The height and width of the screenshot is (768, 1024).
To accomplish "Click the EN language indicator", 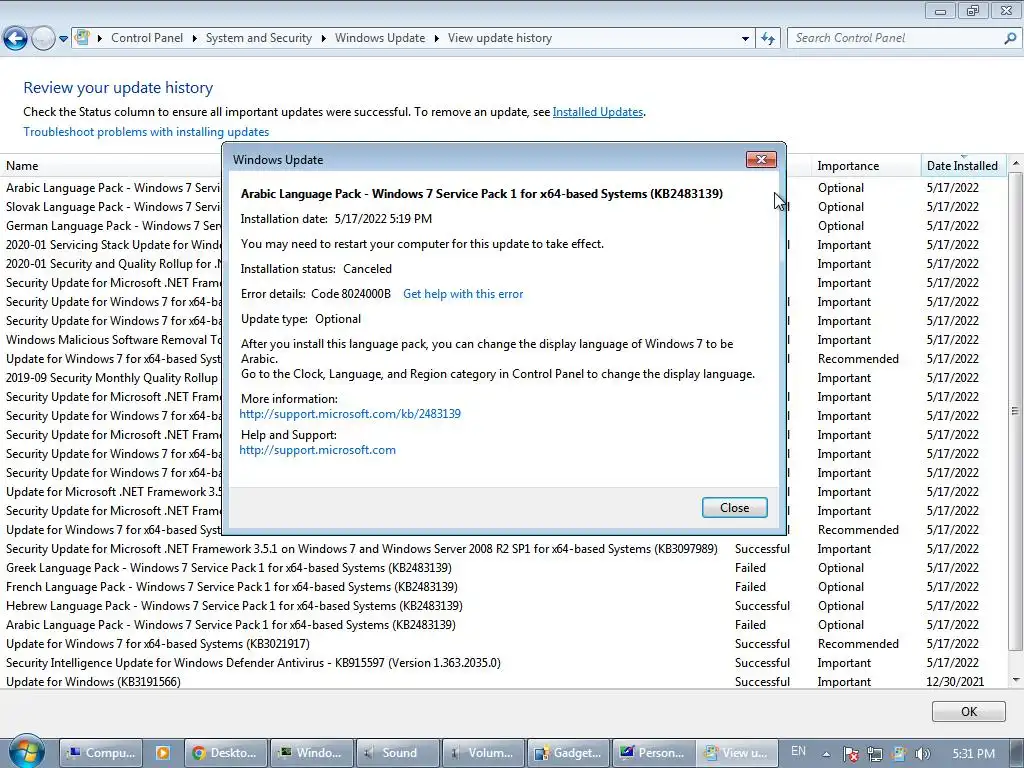I will pyautogui.click(x=798, y=751).
